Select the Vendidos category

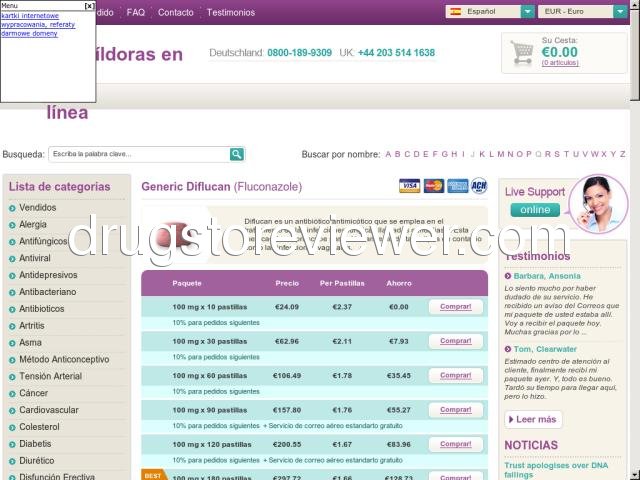38,207
